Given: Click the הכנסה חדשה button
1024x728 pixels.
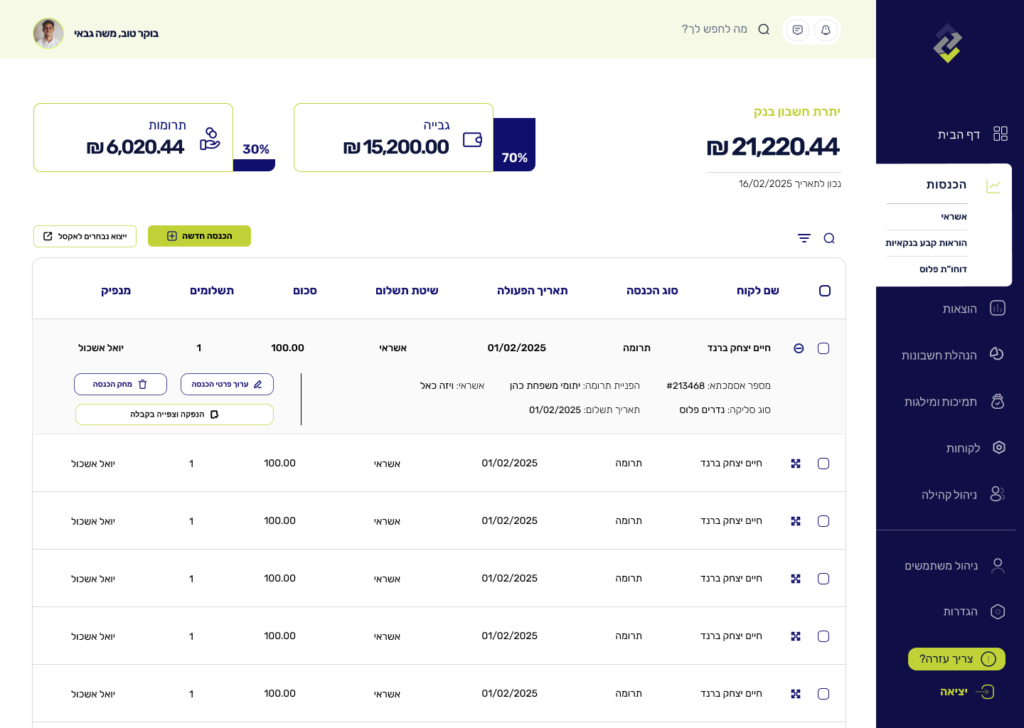Looking at the screenshot, I should point(199,236).
